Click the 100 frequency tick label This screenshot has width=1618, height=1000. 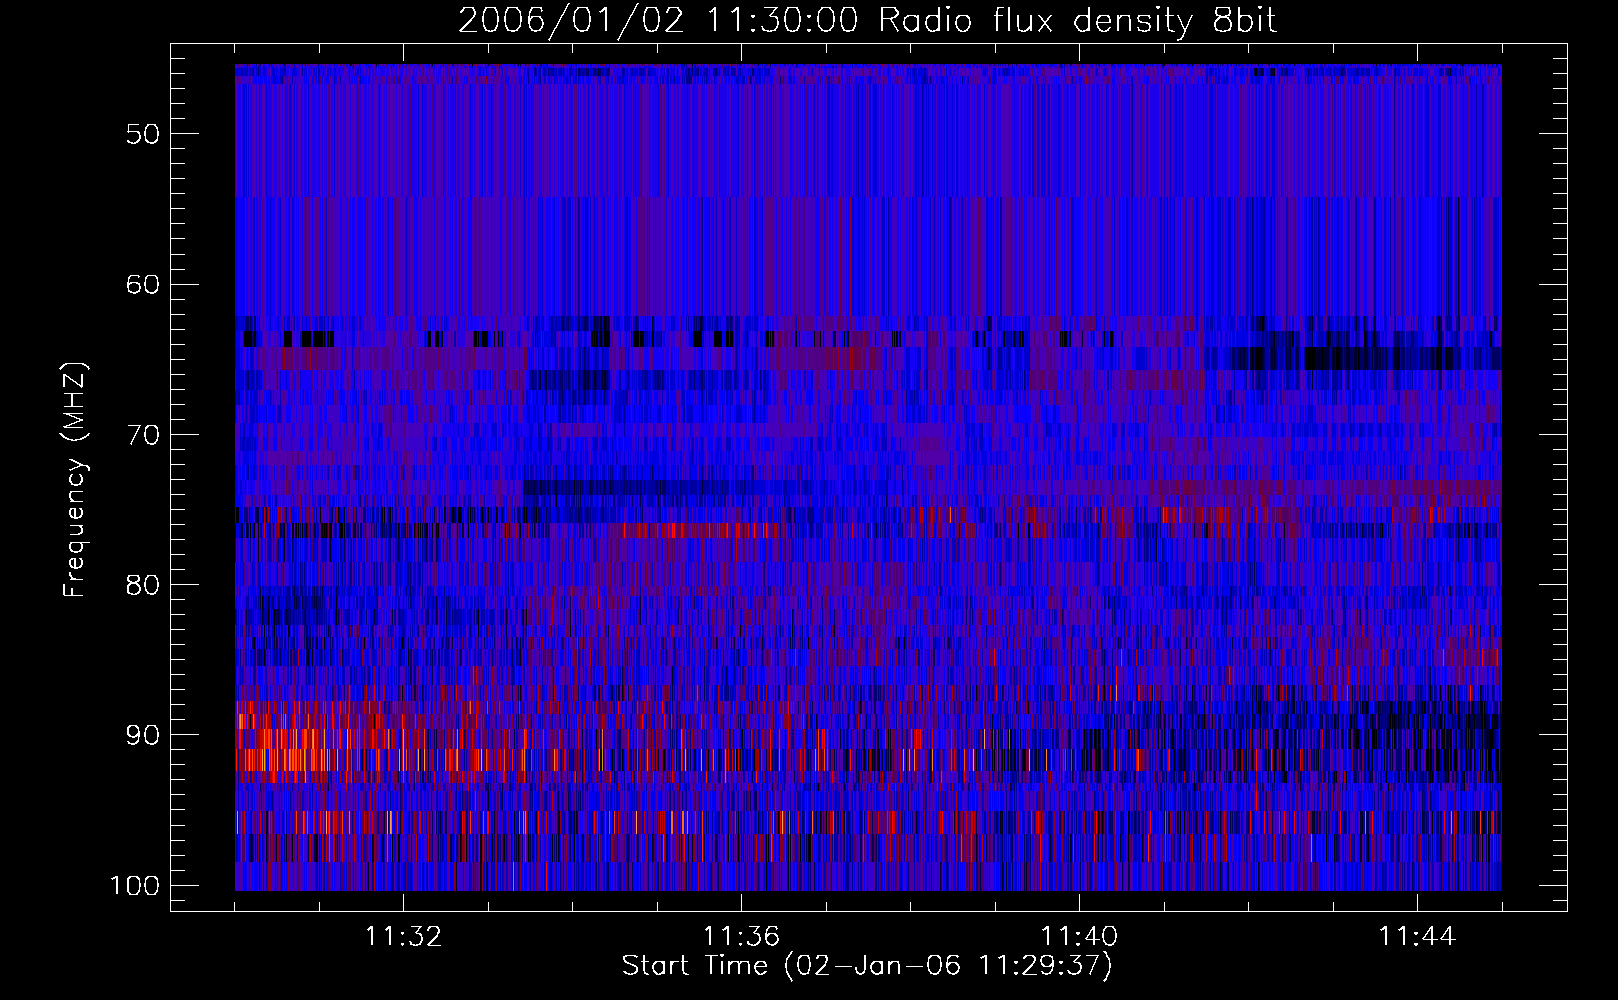point(134,886)
